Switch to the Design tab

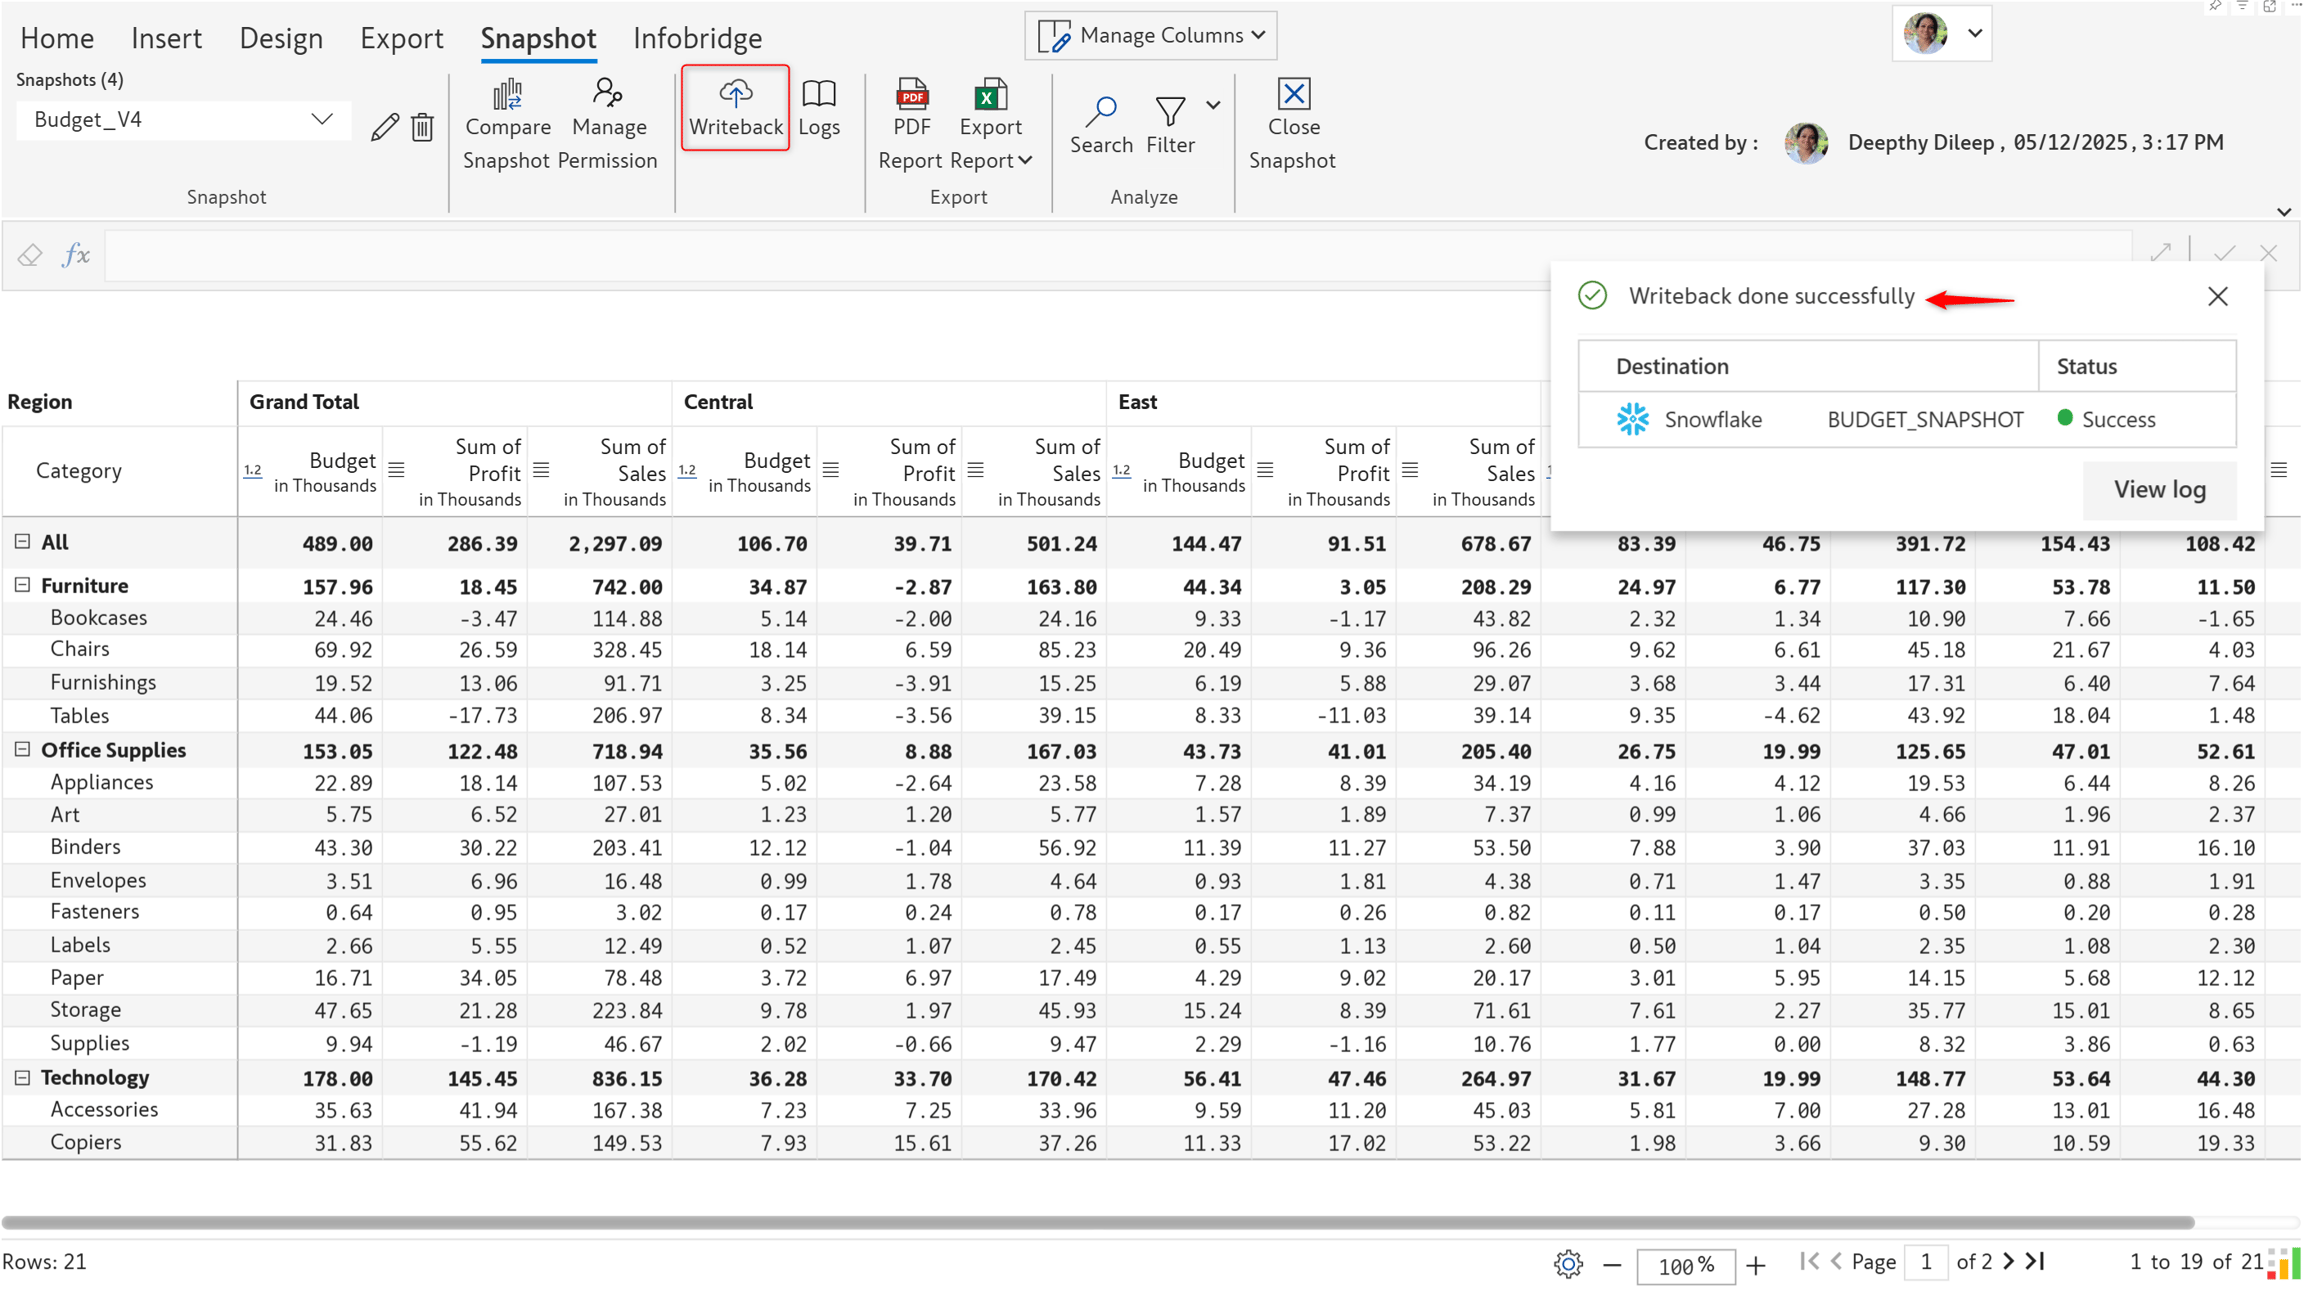(x=281, y=38)
